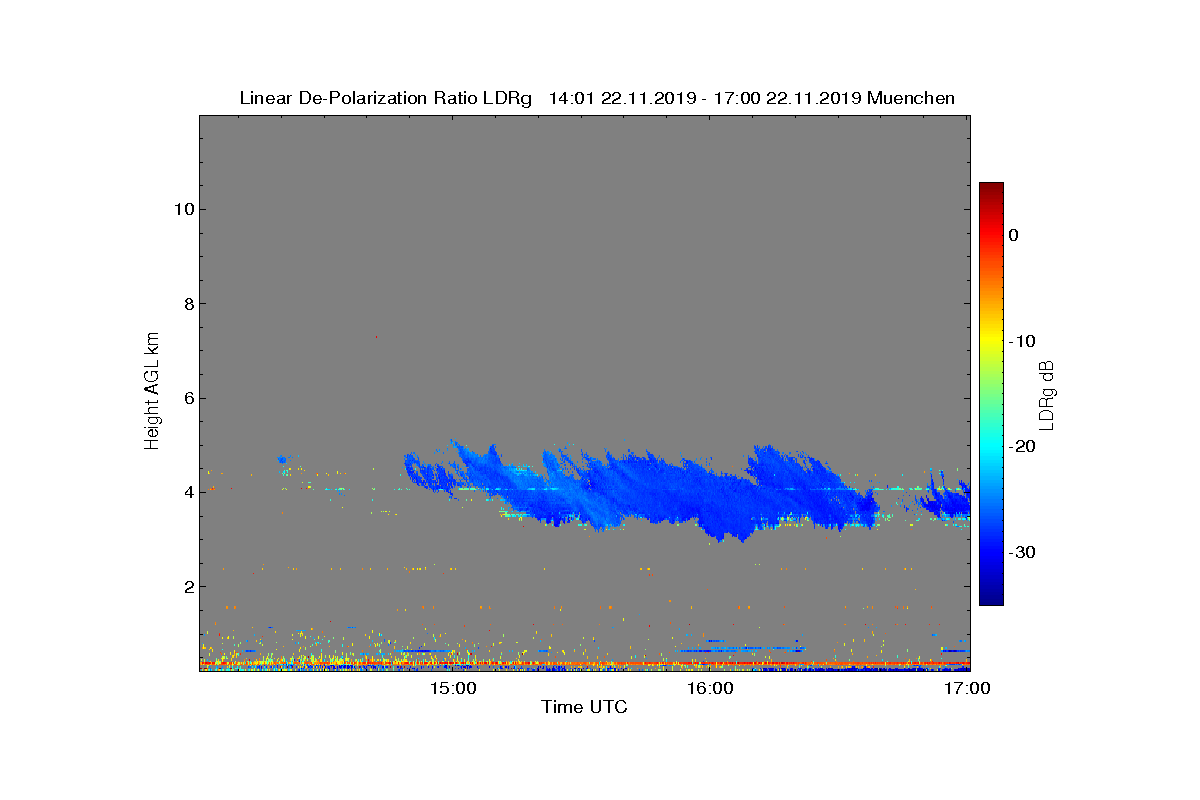Screen dimensions: 1200x800
Task: Click the 2 km height label
Action: click(188, 586)
